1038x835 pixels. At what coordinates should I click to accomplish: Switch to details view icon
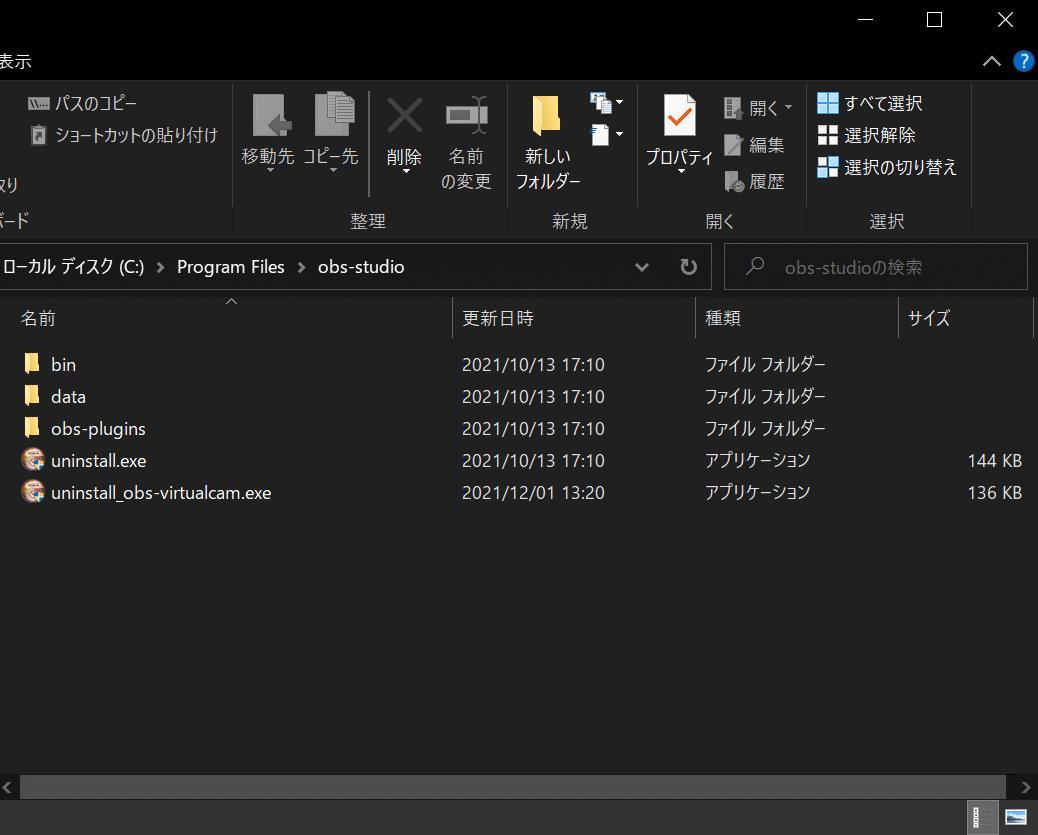click(982, 818)
